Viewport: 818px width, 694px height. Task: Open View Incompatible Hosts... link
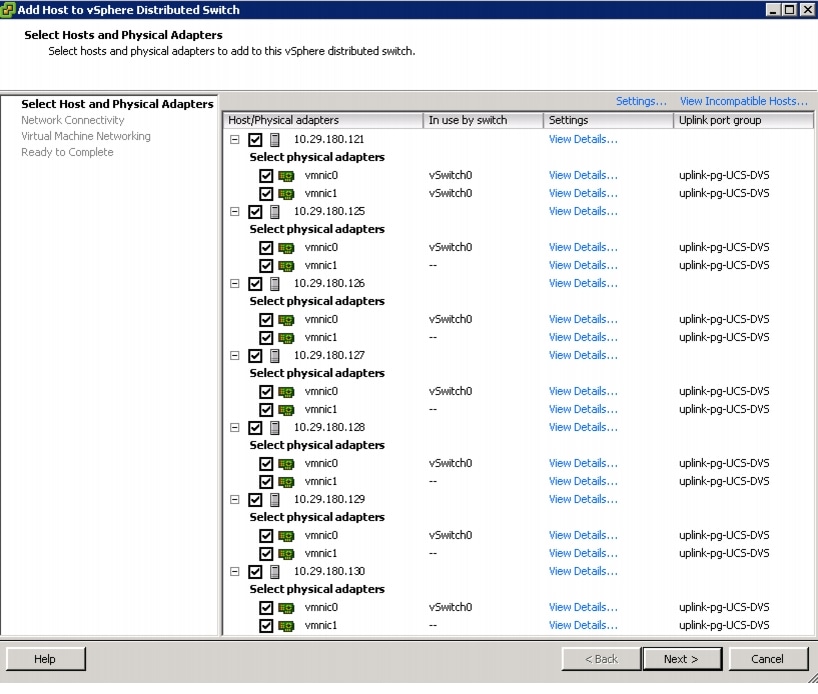pyautogui.click(x=743, y=101)
